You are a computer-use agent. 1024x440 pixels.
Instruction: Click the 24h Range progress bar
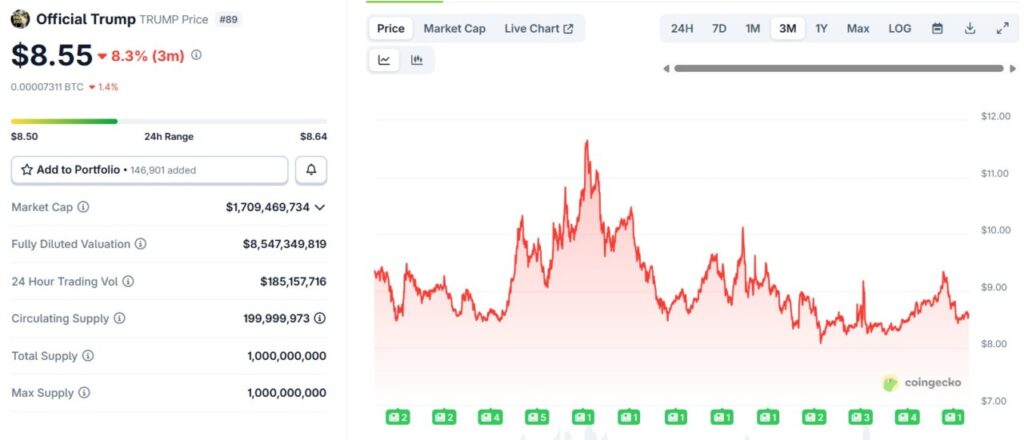169,121
